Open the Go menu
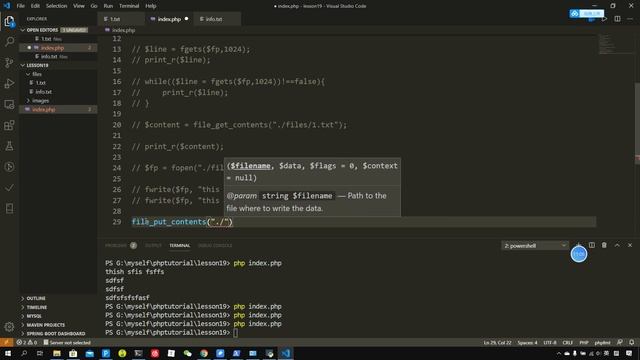 pyautogui.click(x=94, y=6)
